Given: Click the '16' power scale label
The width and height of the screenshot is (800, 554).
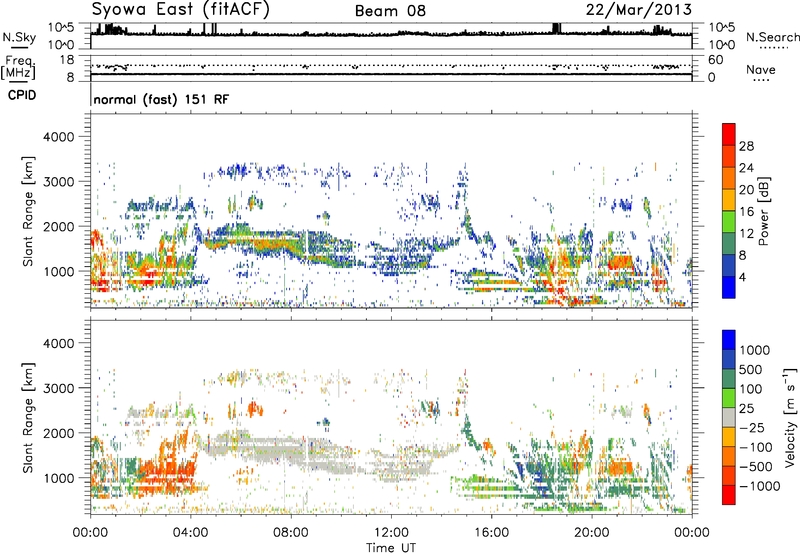Looking at the screenshot, I should [x=746, y=212].
